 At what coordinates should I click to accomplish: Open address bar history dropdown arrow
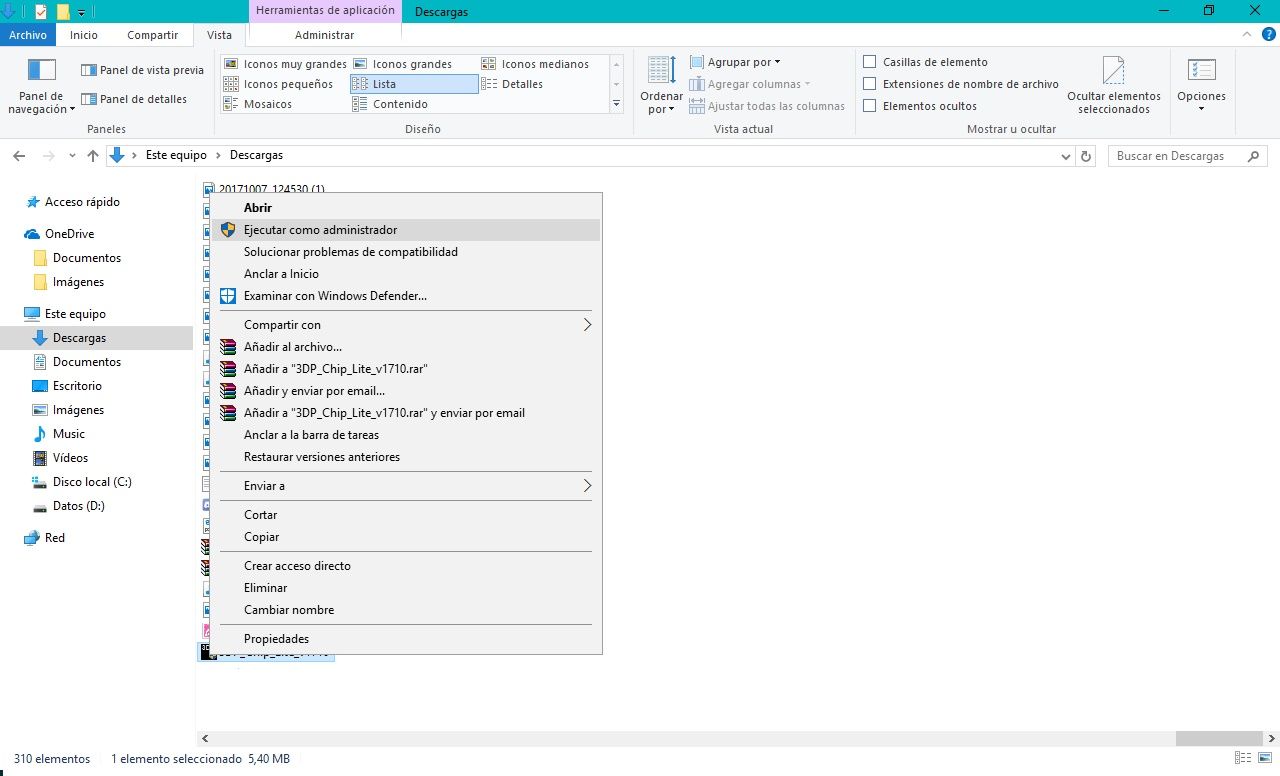1066,156
